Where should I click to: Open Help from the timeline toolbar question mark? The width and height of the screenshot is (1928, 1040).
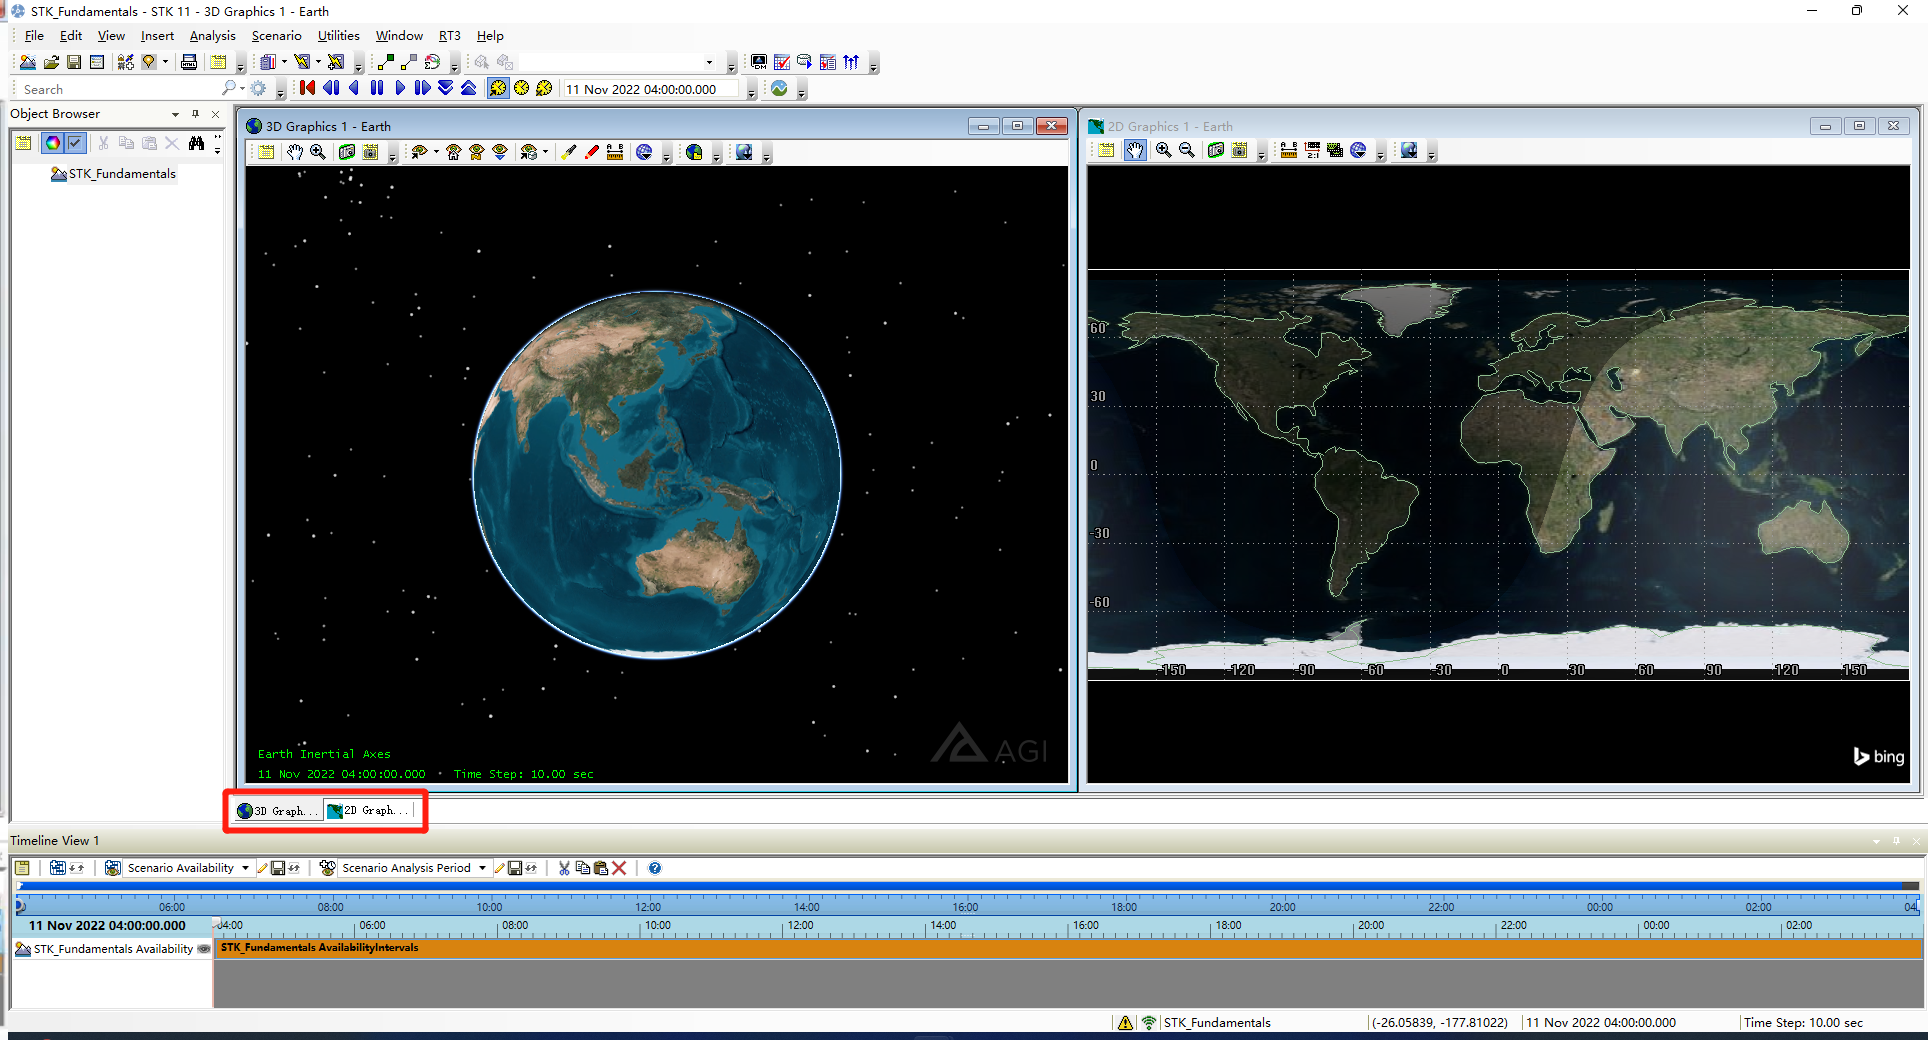point(654,868)
